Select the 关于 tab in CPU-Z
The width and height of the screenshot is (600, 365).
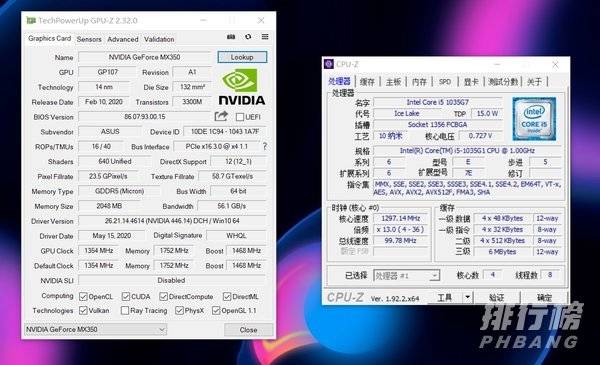(x=535, y=81)
